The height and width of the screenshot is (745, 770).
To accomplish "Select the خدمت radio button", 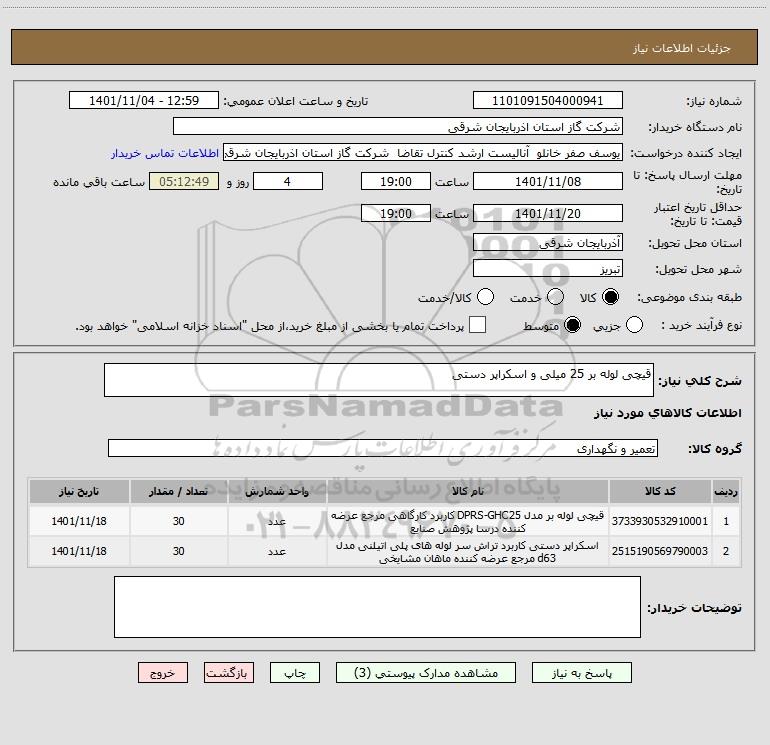I will click(555, 297).
